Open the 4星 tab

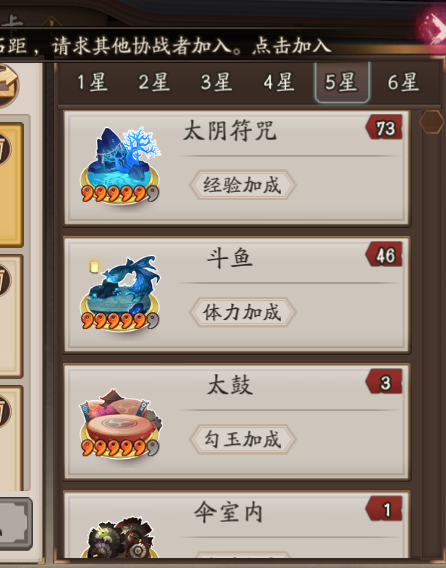coord(279,82)
